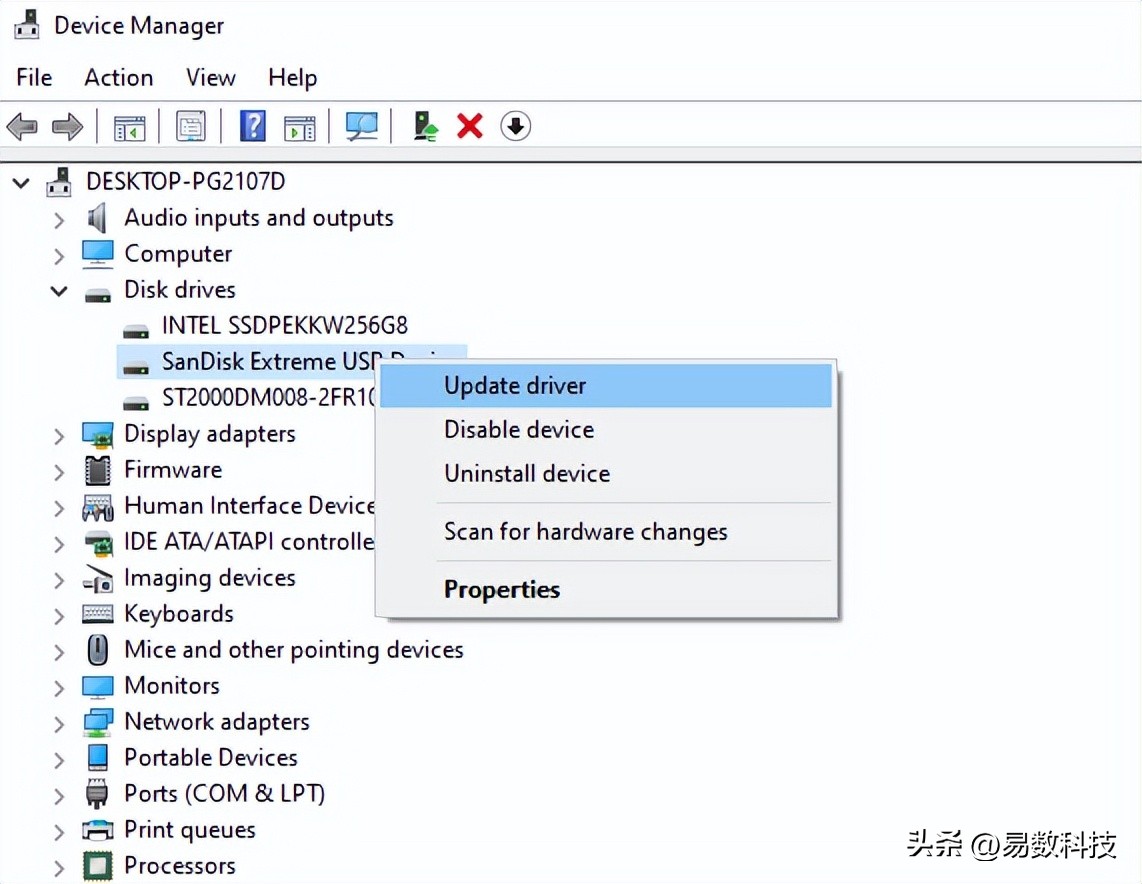
Task: Click the Computer monitor icon
Action: (98, 254)
